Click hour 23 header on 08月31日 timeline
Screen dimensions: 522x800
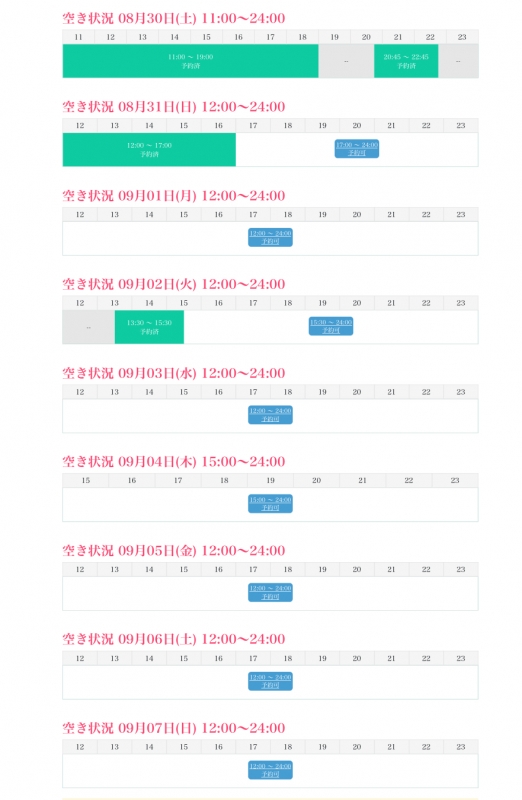tap(461, 126)
